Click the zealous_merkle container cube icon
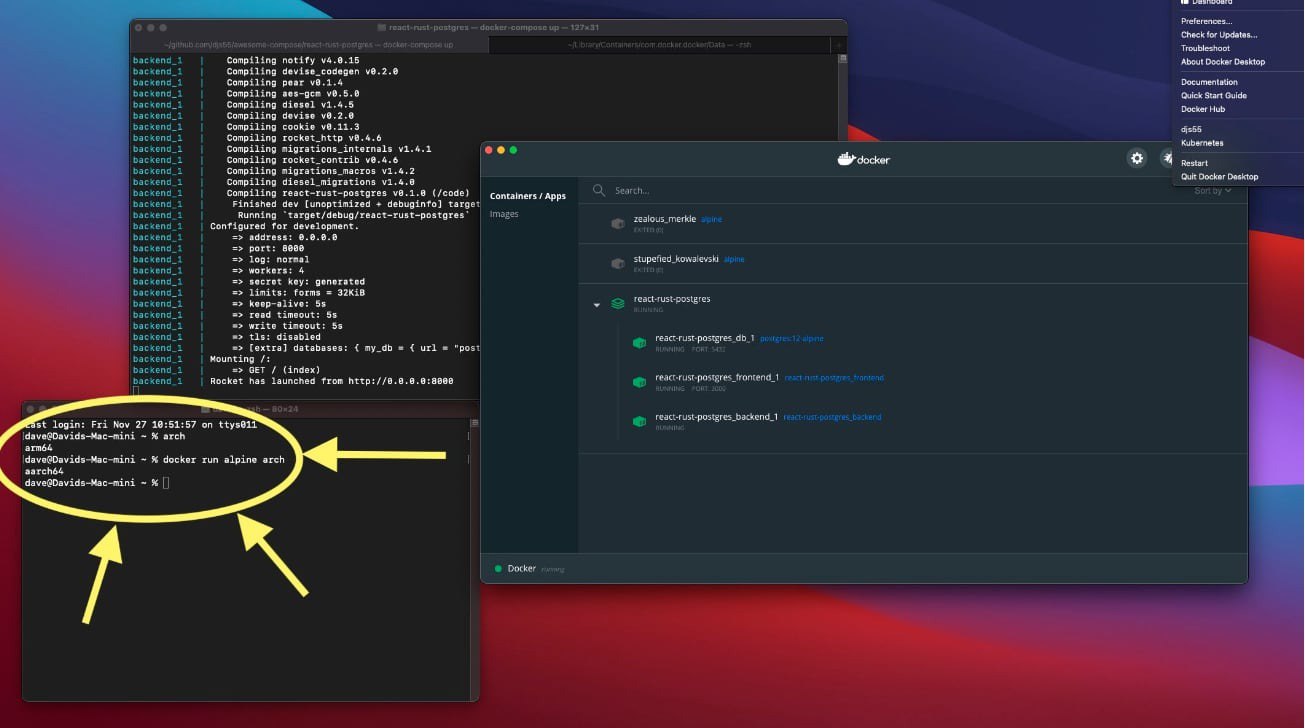 (618, 223)
